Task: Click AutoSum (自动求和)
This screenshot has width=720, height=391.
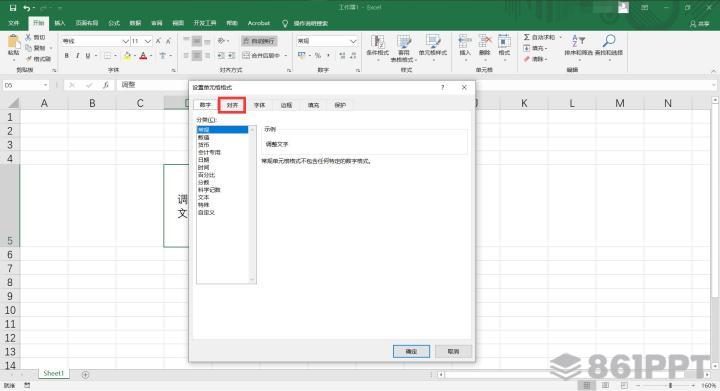Action: click(x=540, y=37)
